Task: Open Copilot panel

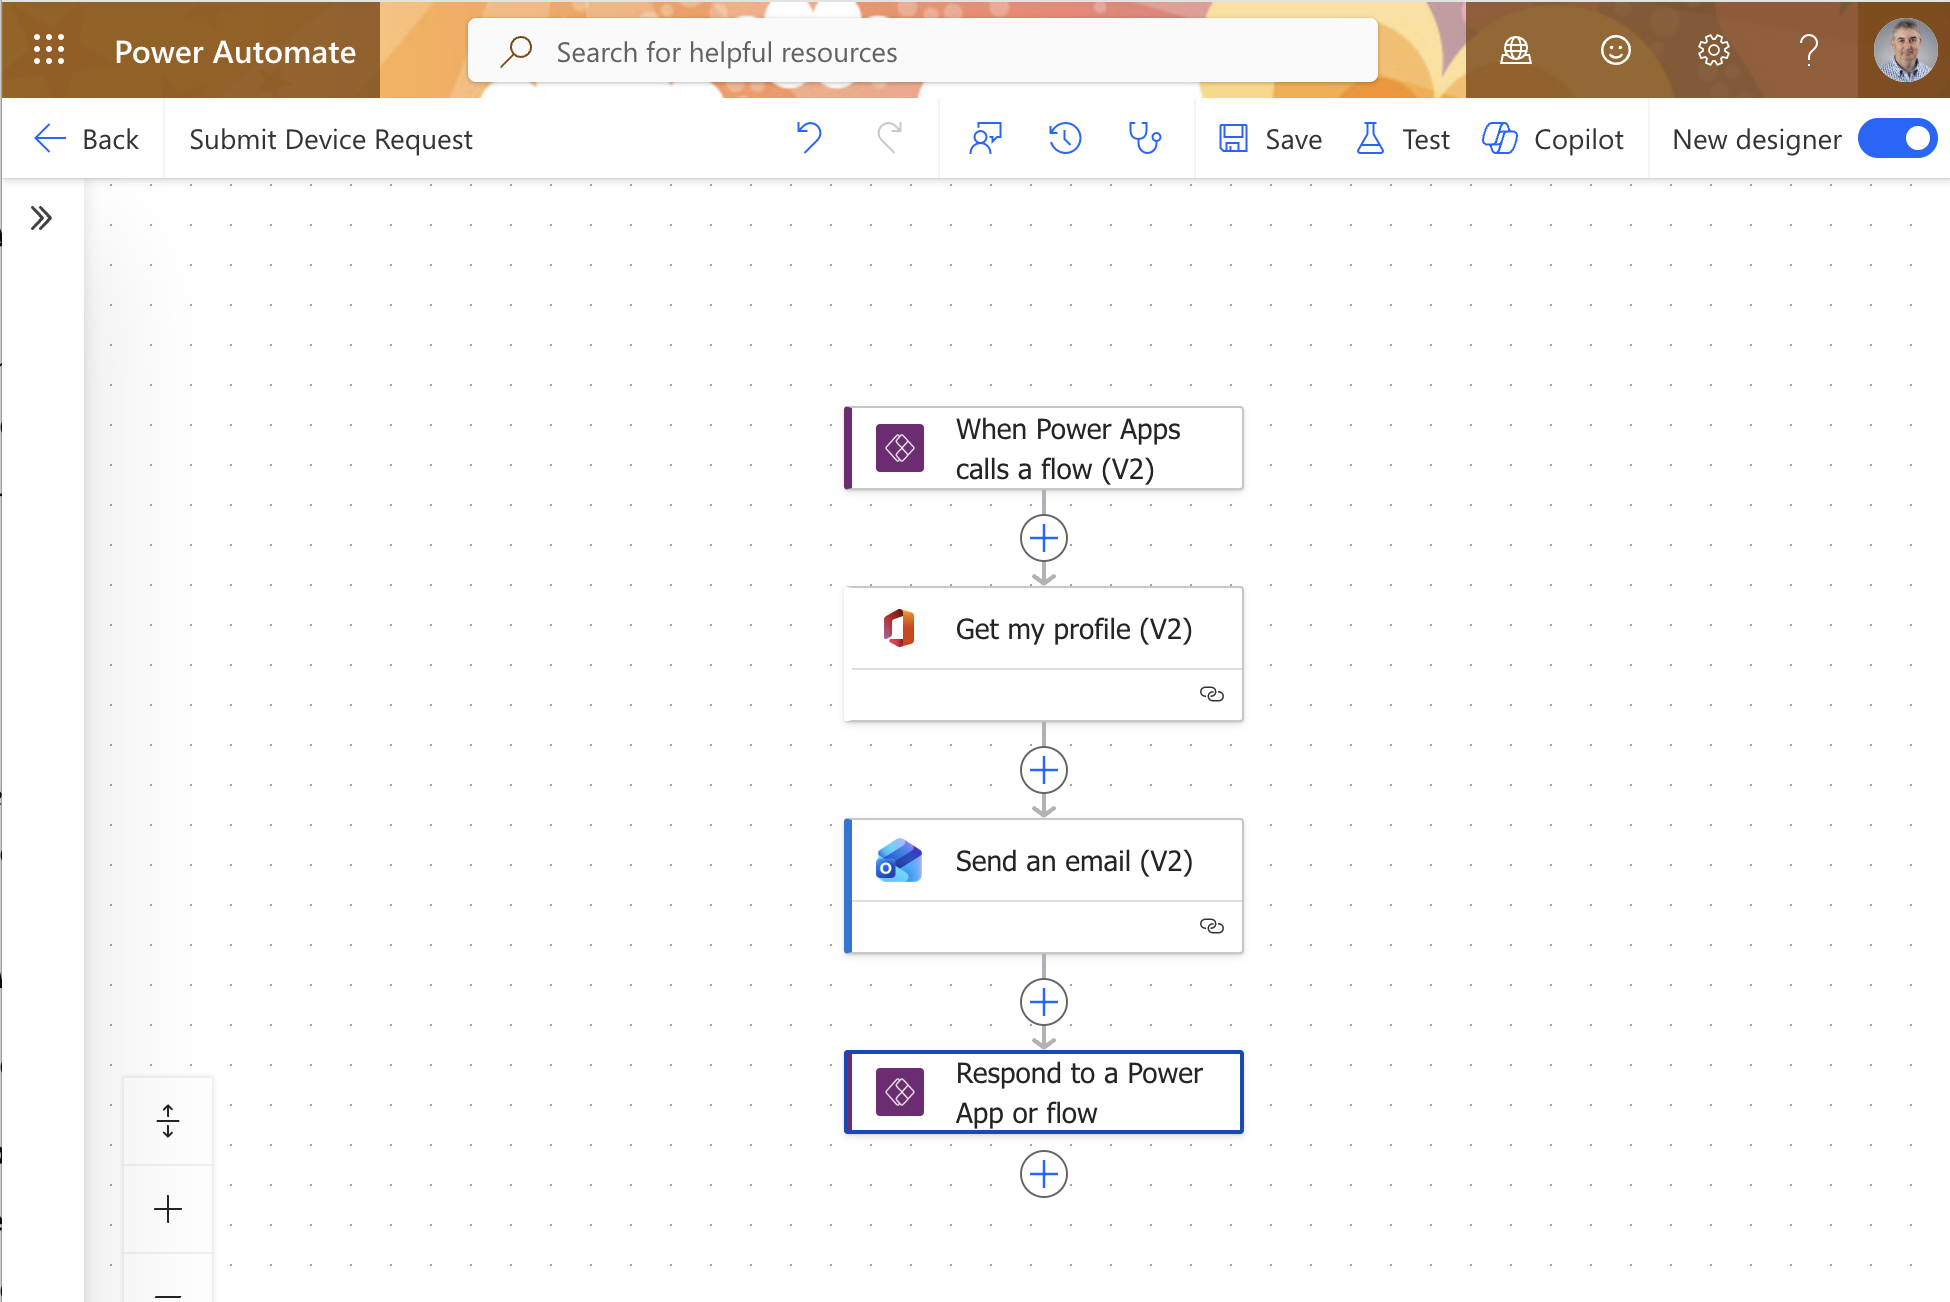Action: click(x=1552, y=139)
